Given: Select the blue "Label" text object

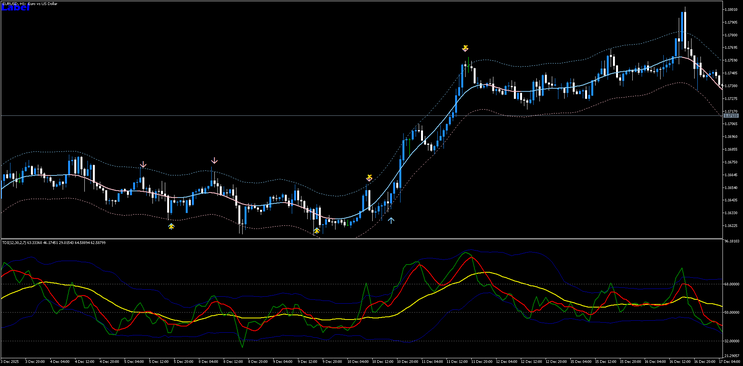Looking at the screenshot, I should (x=15, y=8).
